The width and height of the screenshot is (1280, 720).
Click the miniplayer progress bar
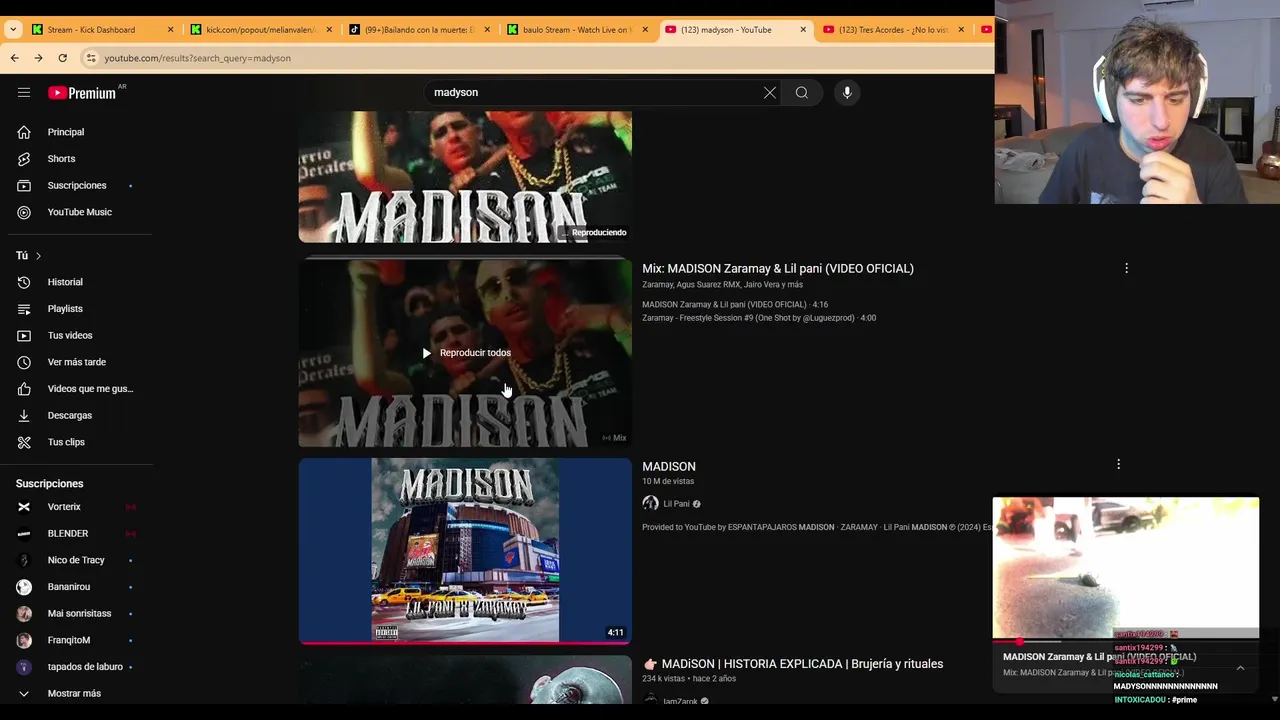[1126, 642]
